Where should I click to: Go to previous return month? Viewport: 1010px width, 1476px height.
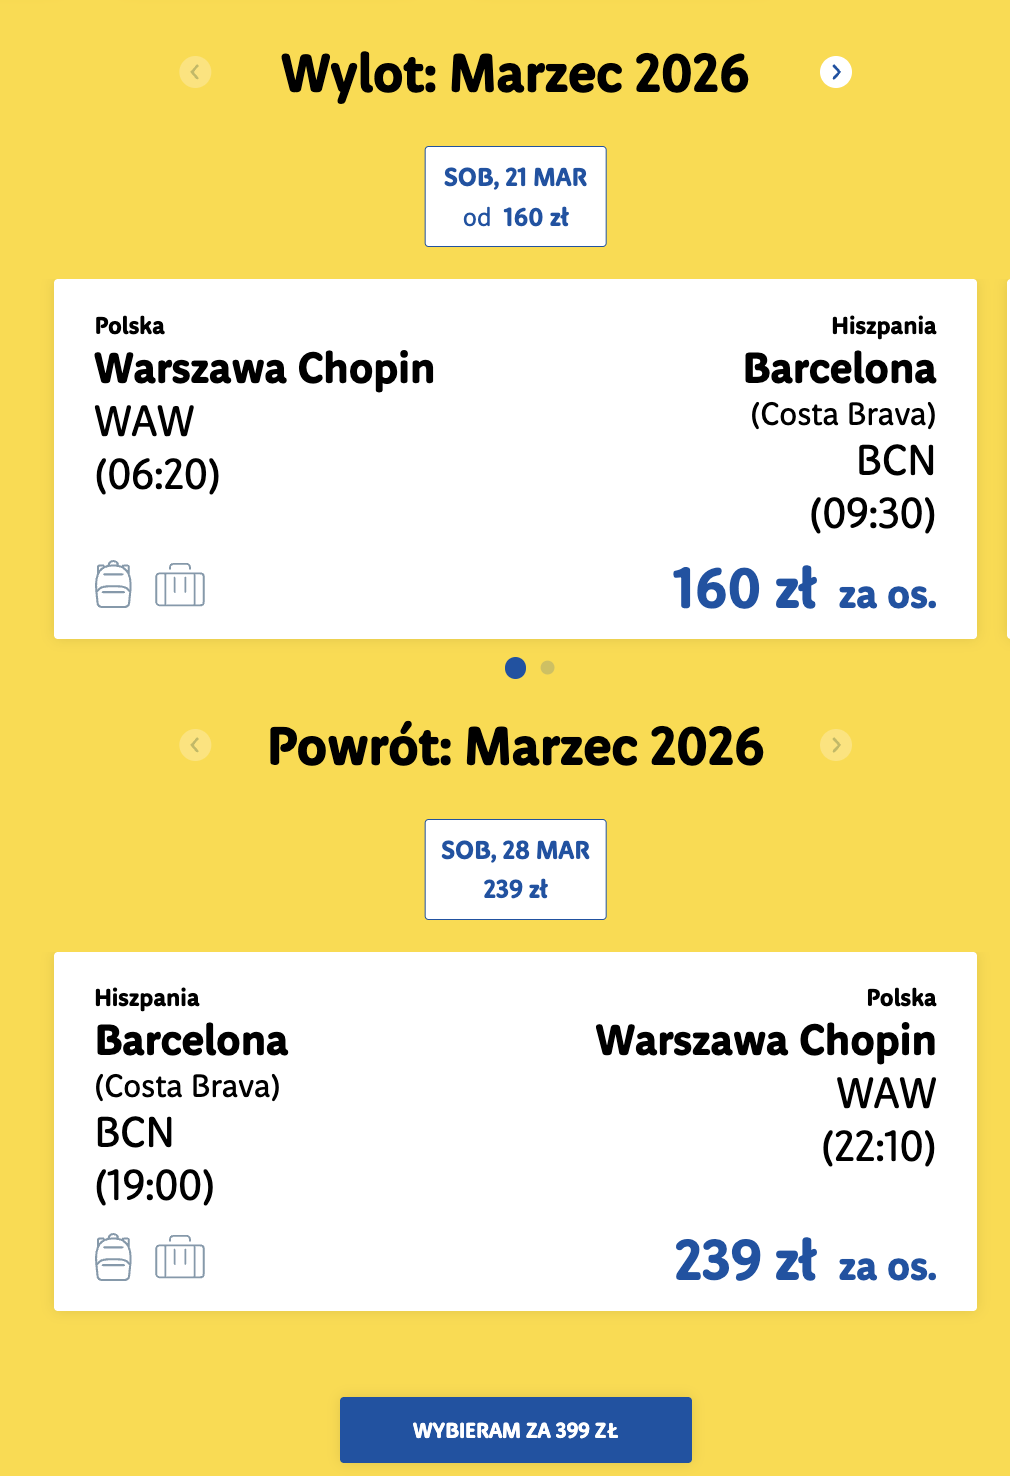tap(195, 745)
